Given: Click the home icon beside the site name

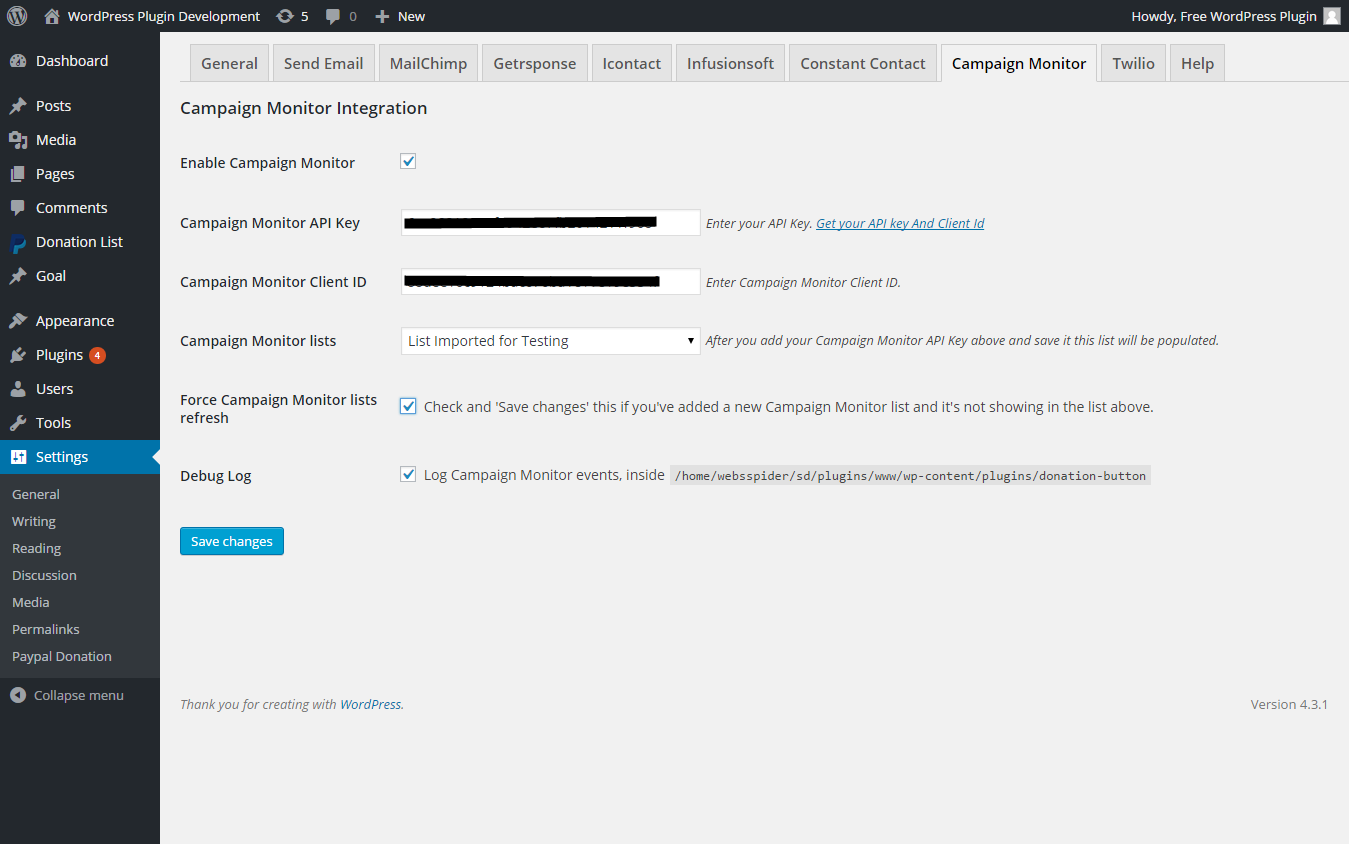Looking at the screenshot, I should [x=52, y=16].
